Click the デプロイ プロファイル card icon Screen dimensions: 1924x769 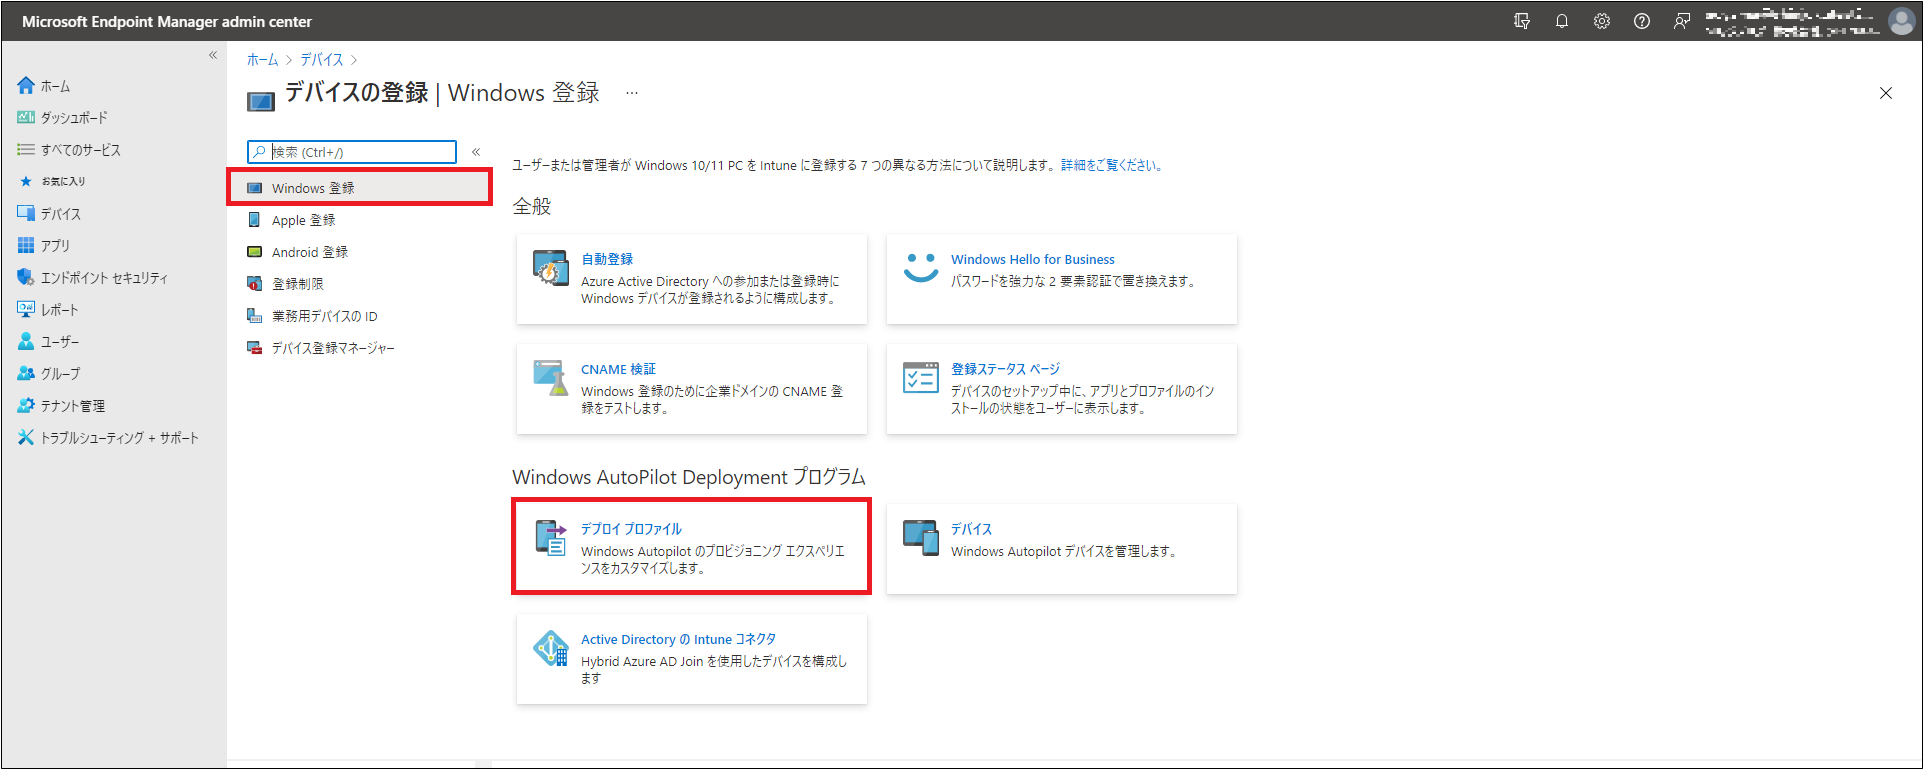[551, 538]
